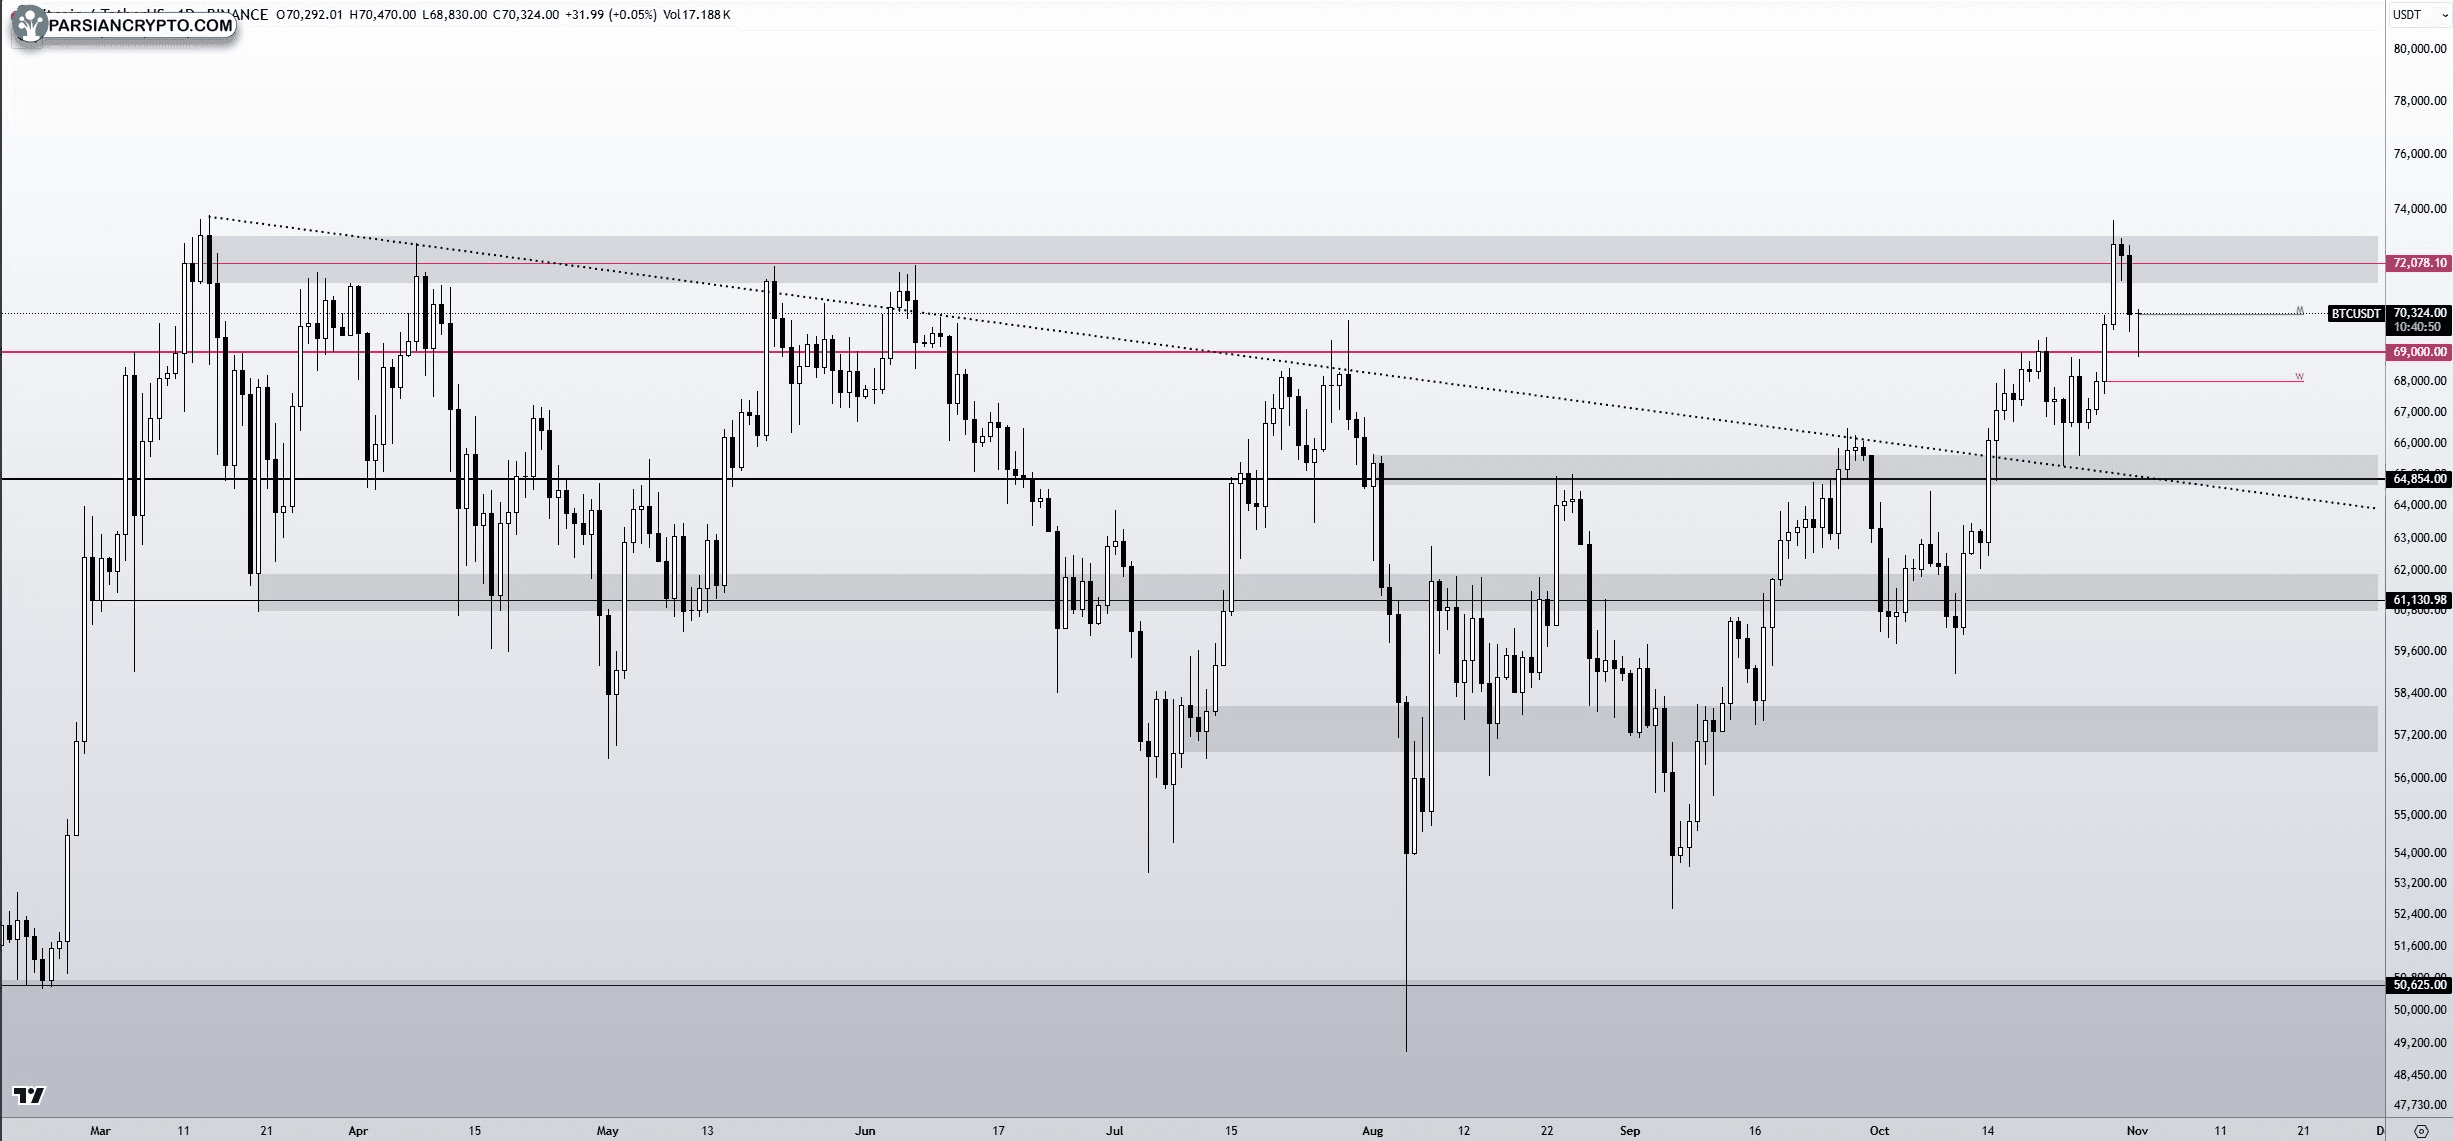Click 78,000.00 on the price scale

point(2419,101)
